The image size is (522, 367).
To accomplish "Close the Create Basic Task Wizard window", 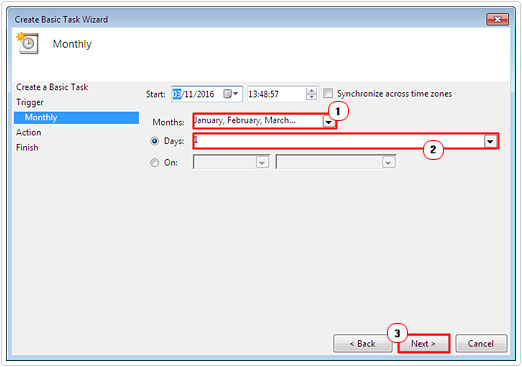I will [497, 20].
